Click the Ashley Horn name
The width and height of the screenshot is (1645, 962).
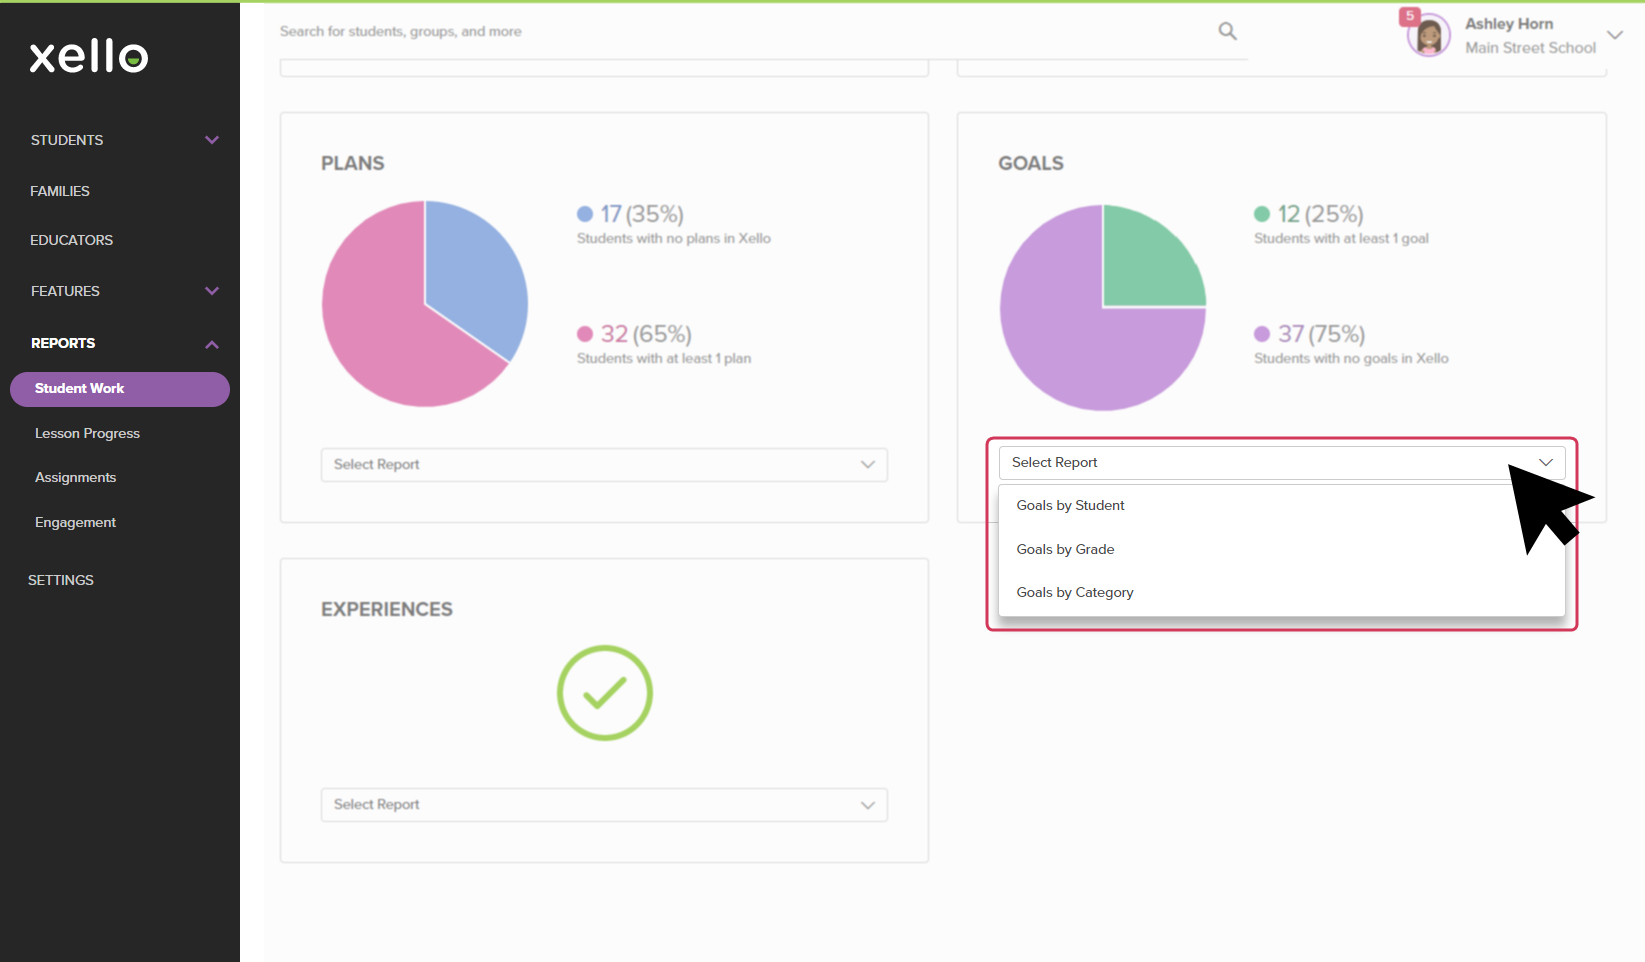pyautogui.click(x=1509, y=24)
